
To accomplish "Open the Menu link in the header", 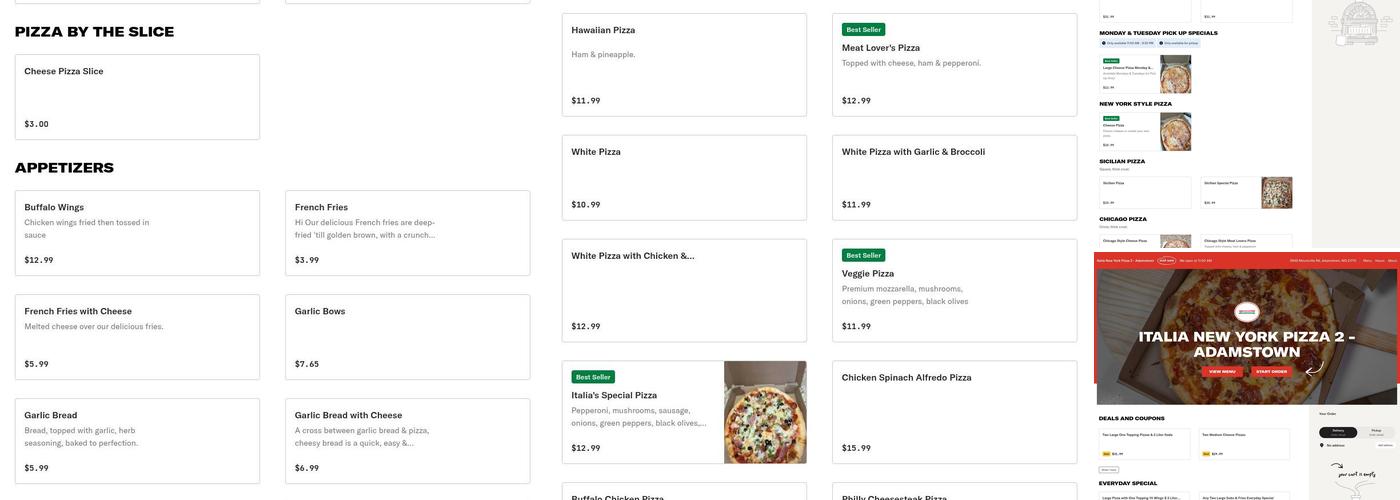I will click(x=1367, y=261).
